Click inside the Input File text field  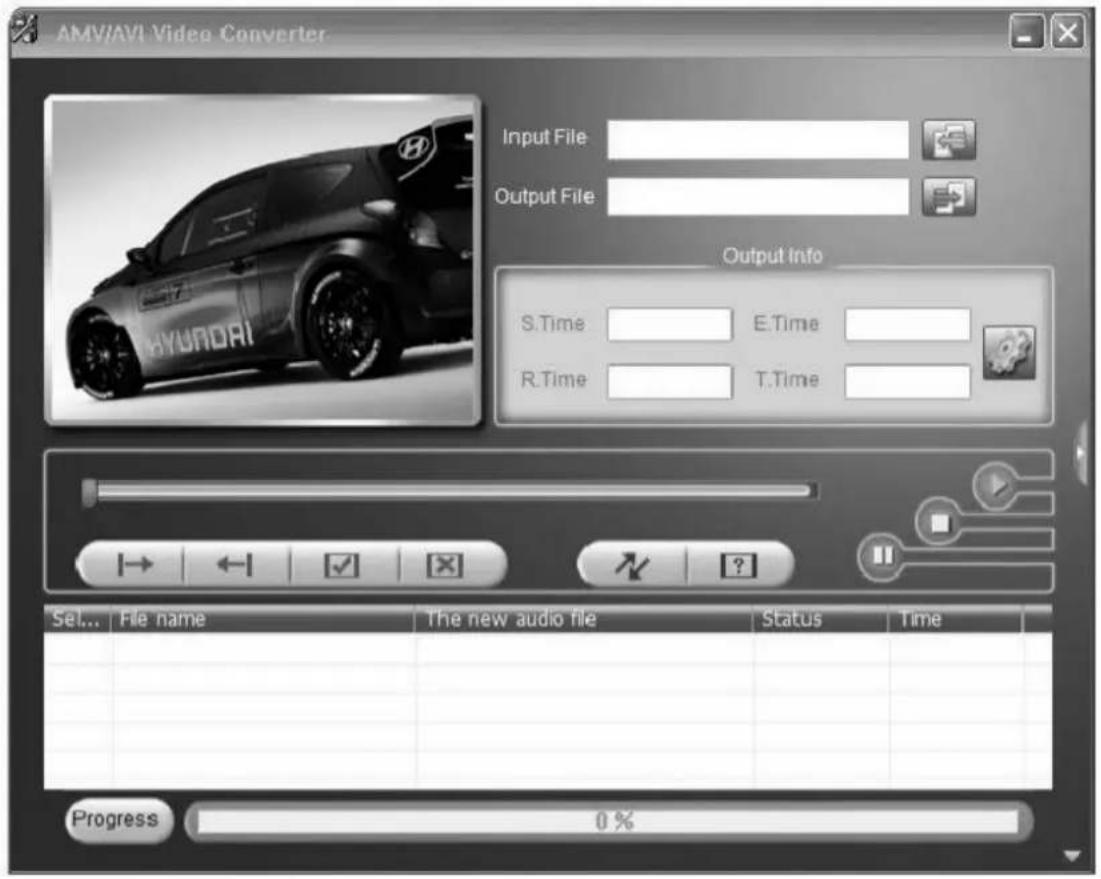tap(758, 139)
